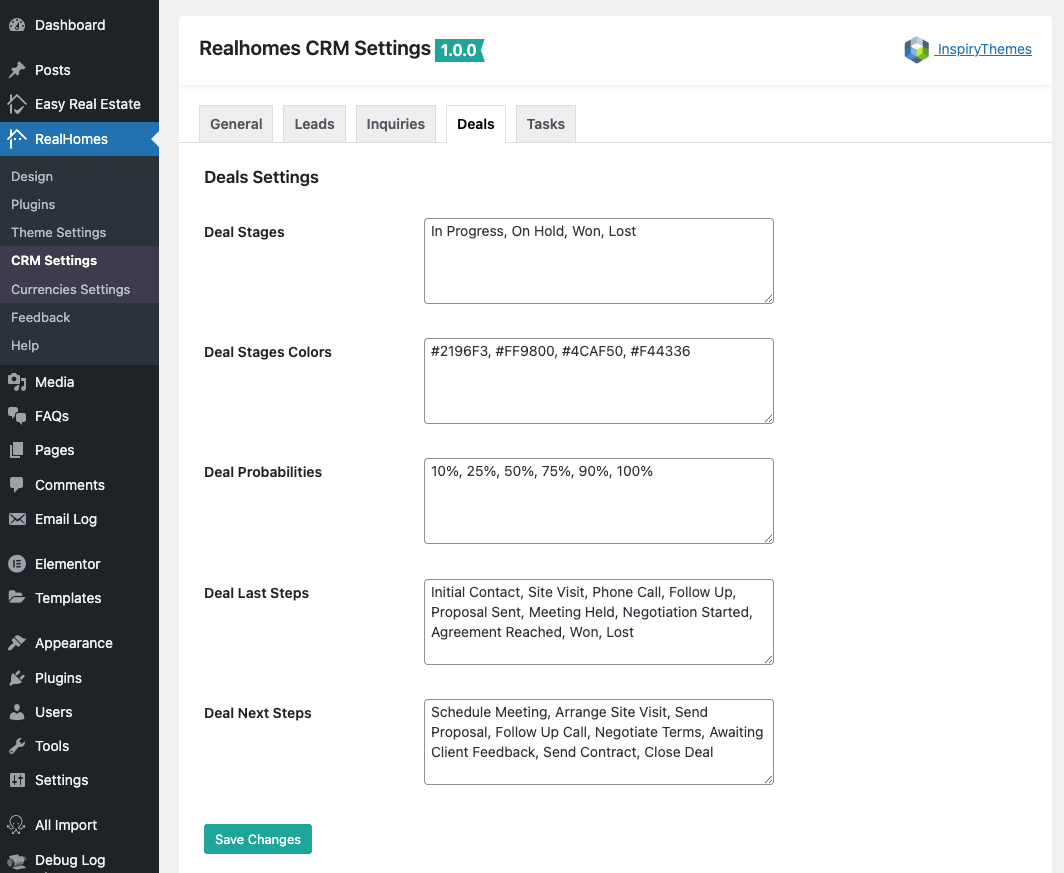Focus the Deal Stages Colors field
Viewport: 1064px width, 873px height.
598,381
